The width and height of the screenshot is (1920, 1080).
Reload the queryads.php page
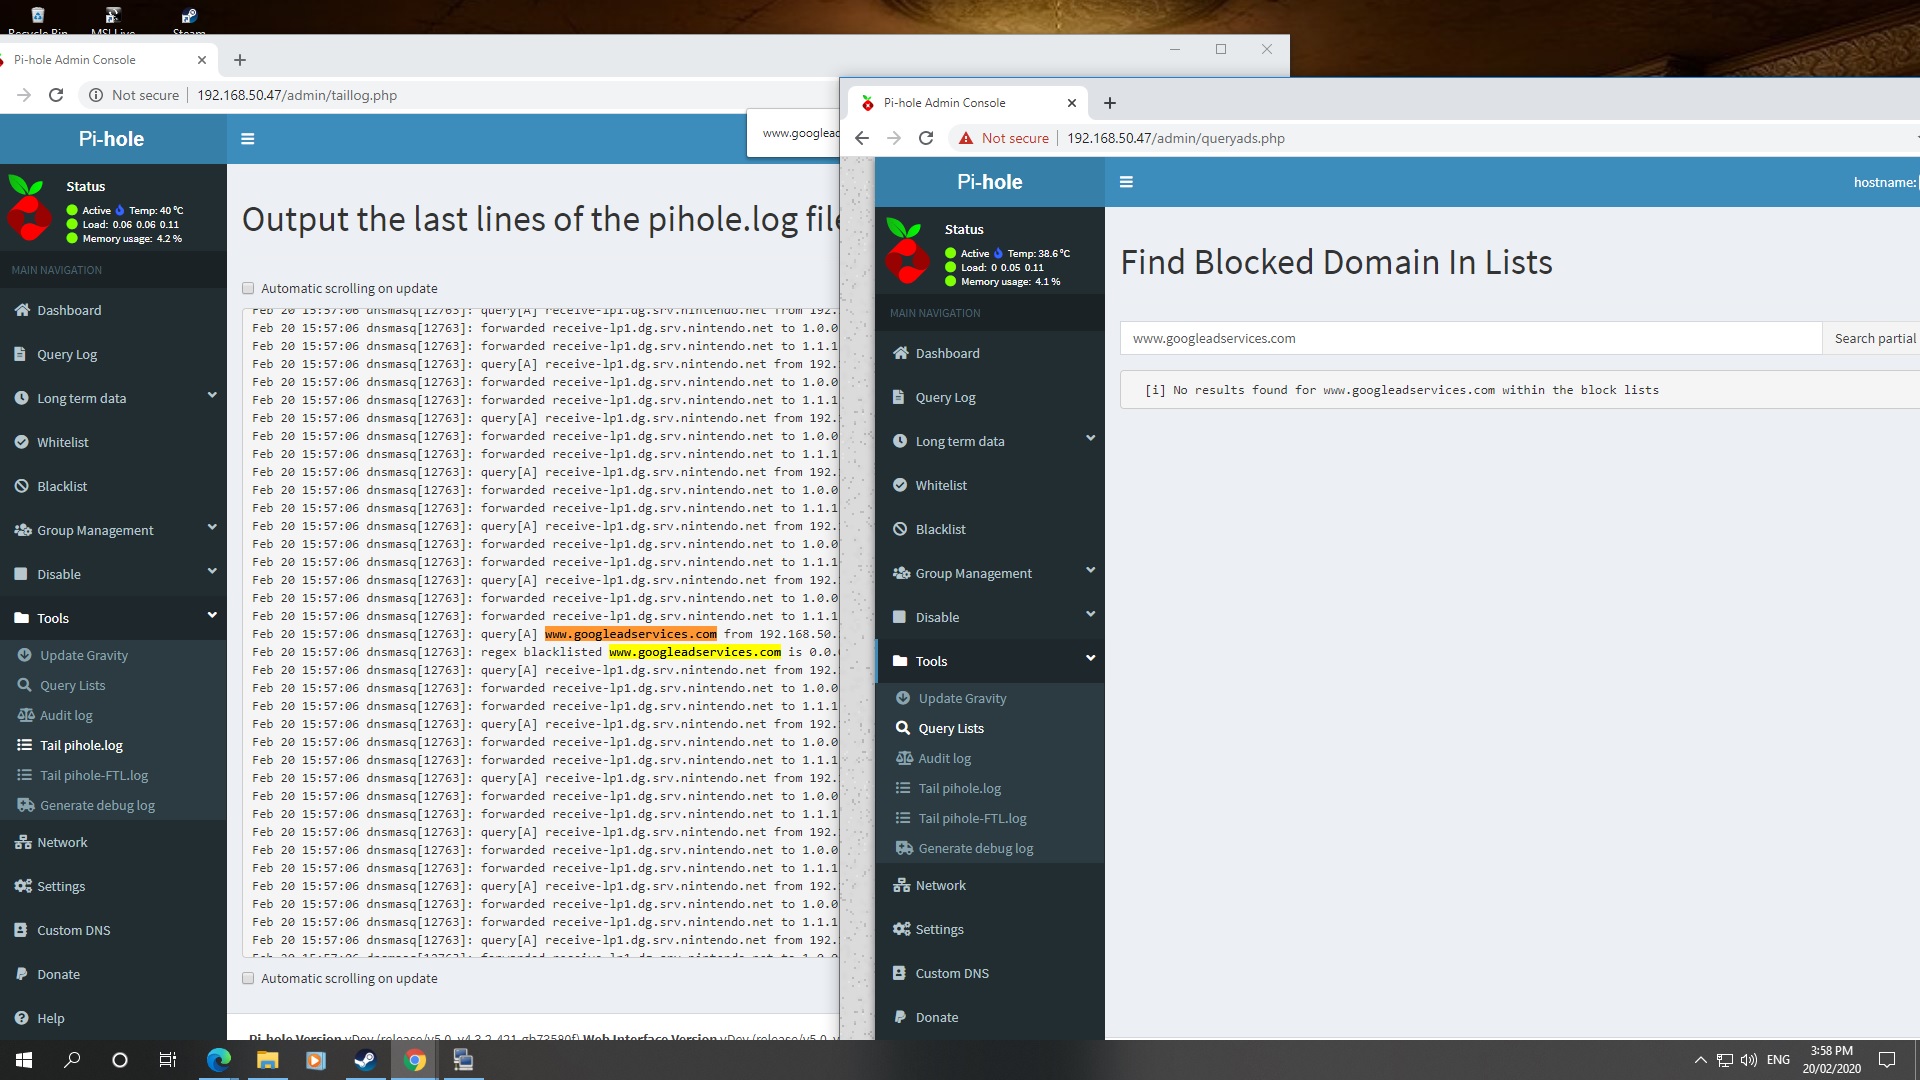click(926, 138)
